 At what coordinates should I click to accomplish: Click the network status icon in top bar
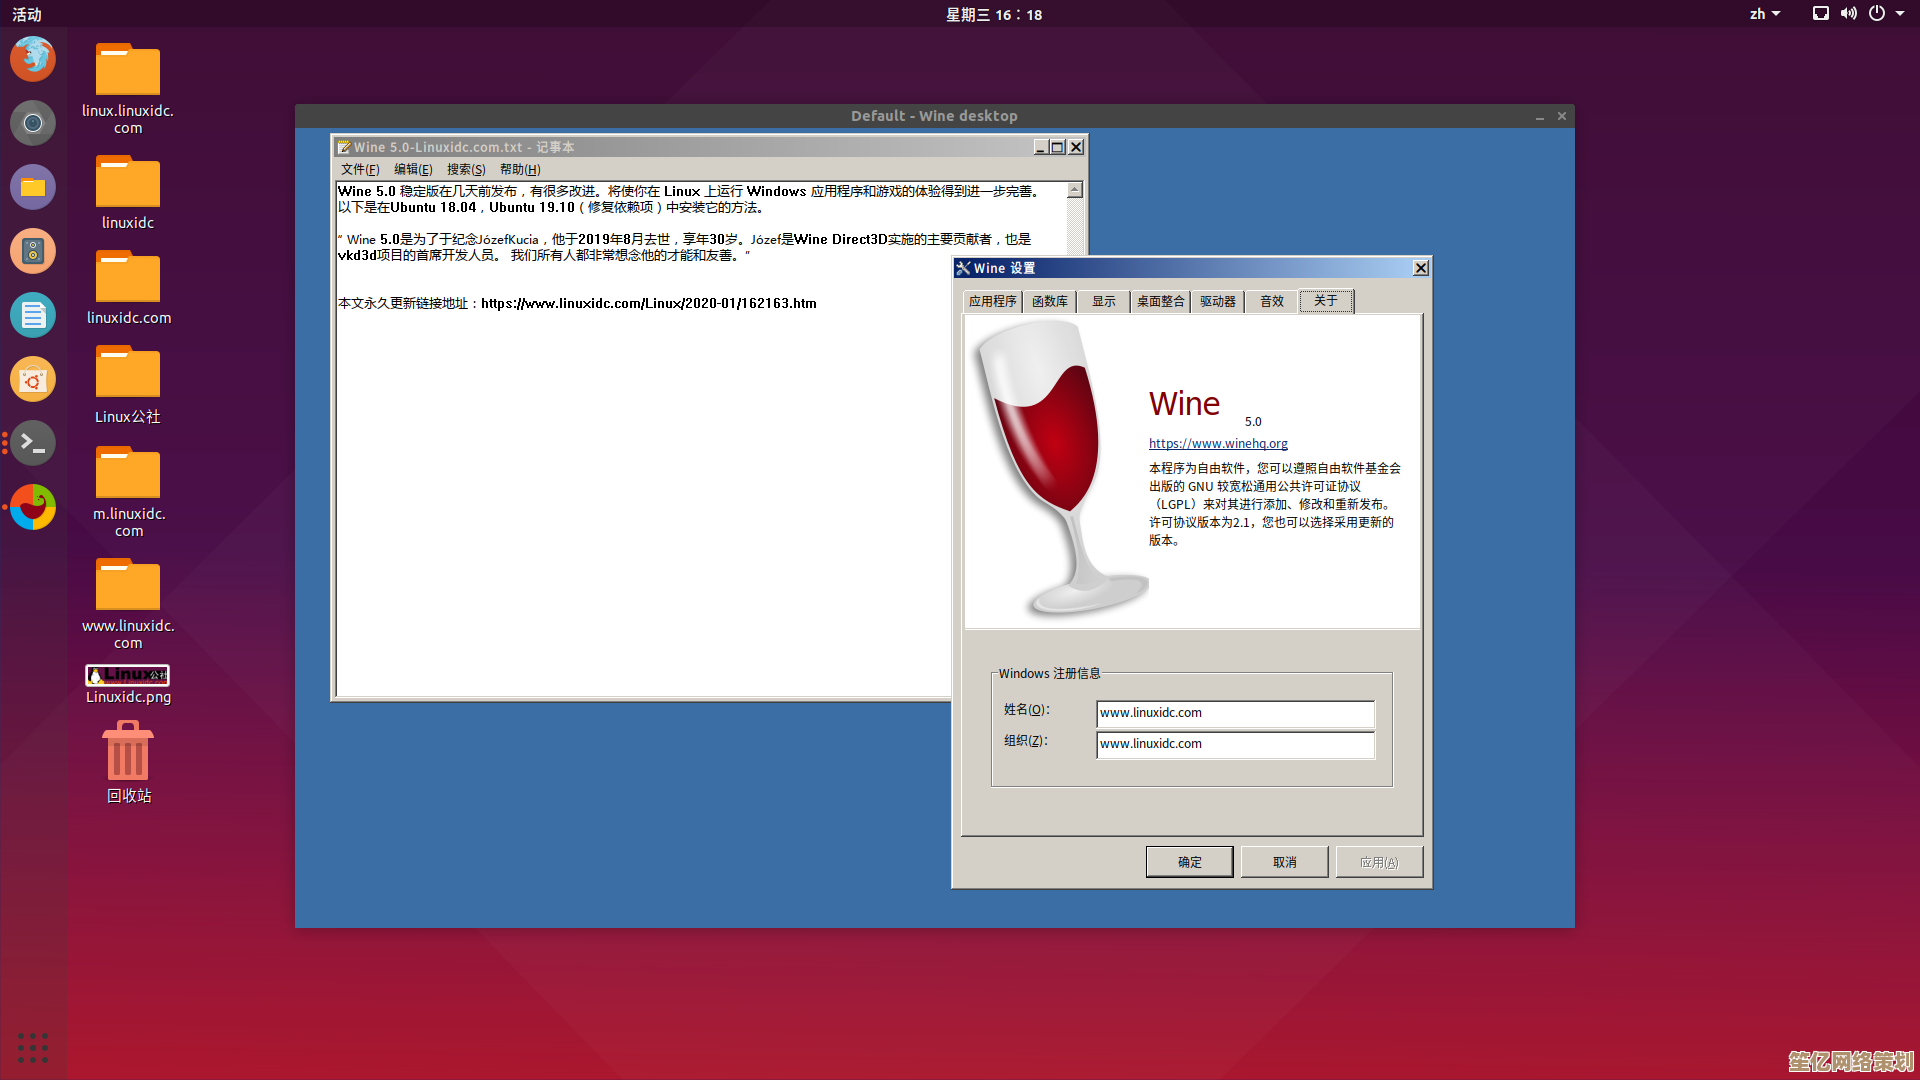pyautogui.click(x=1821, y=14)
